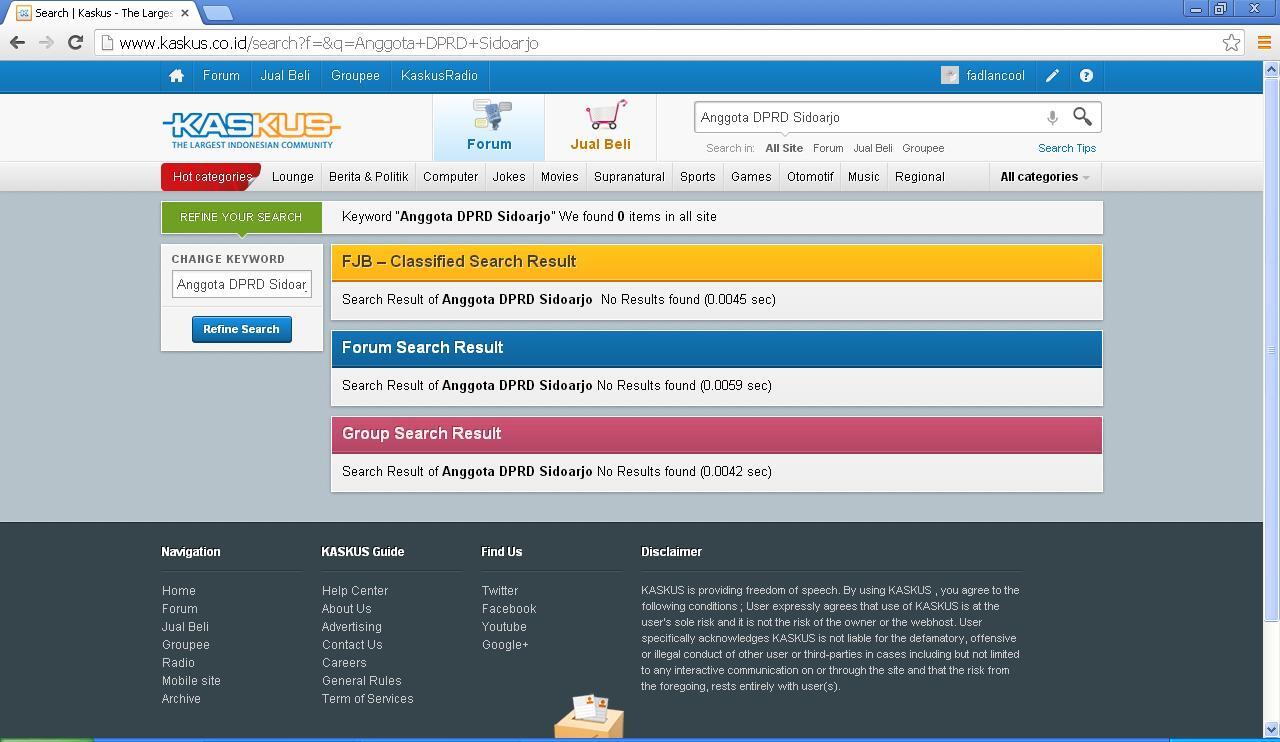Screen dimensions: 1280x742
Task: Click the home icon in the top bar
Action: (x=176, y=76)
